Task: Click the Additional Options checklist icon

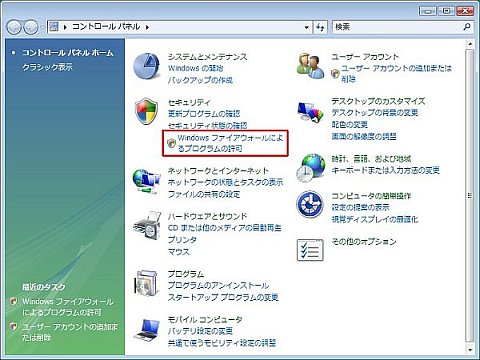Action: click(x=310, y=250)
